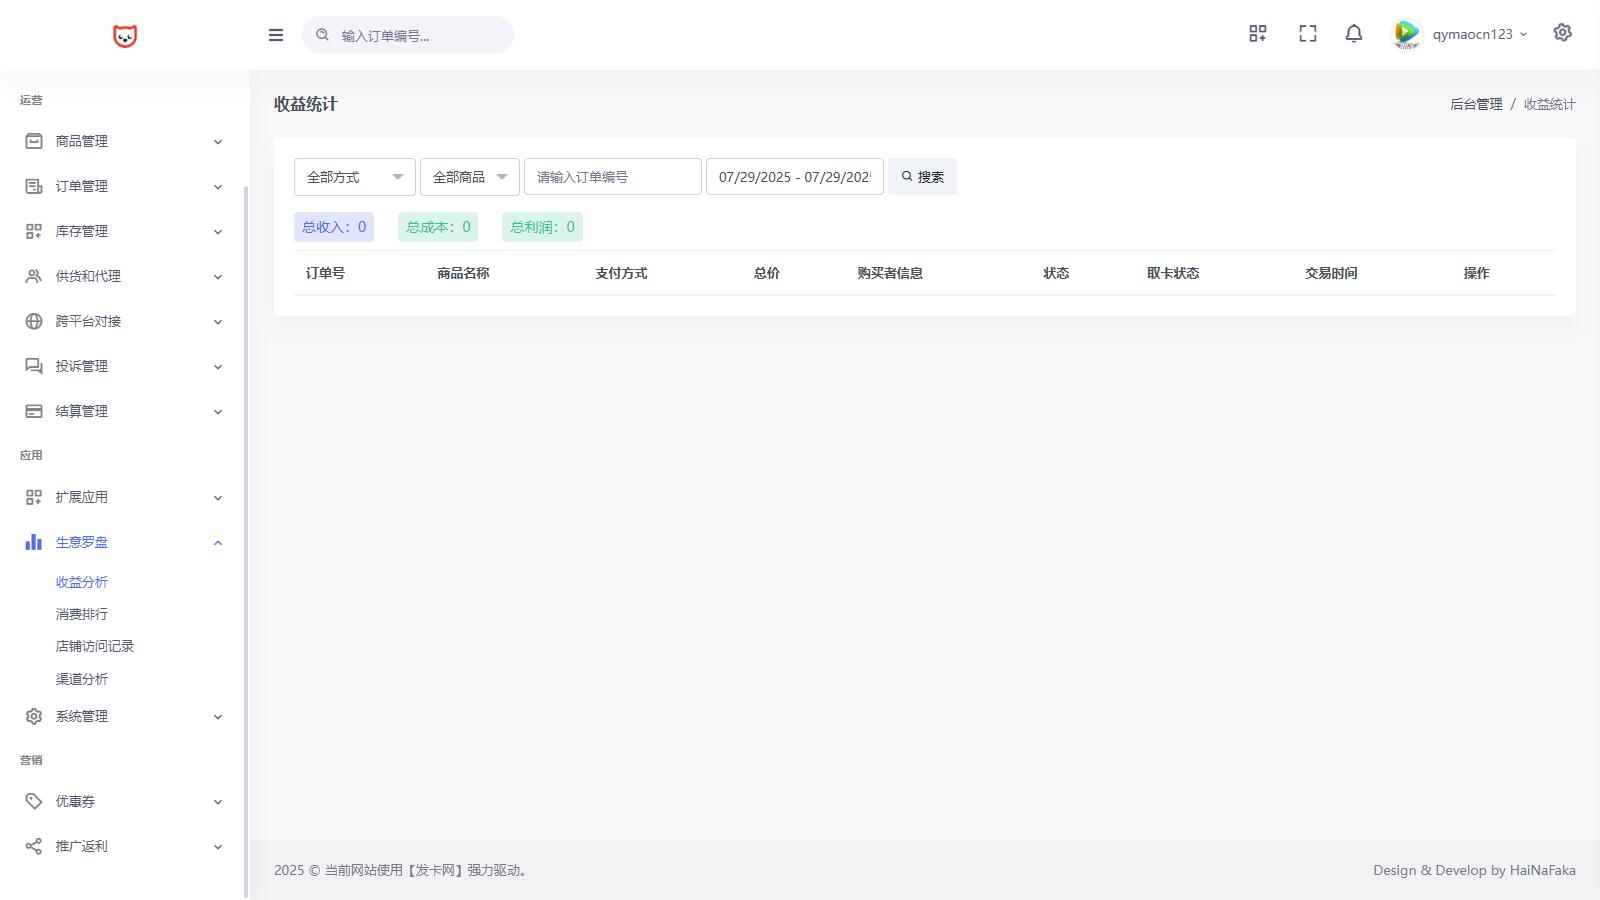Open the settings gear in the top right

[1562, 33]
